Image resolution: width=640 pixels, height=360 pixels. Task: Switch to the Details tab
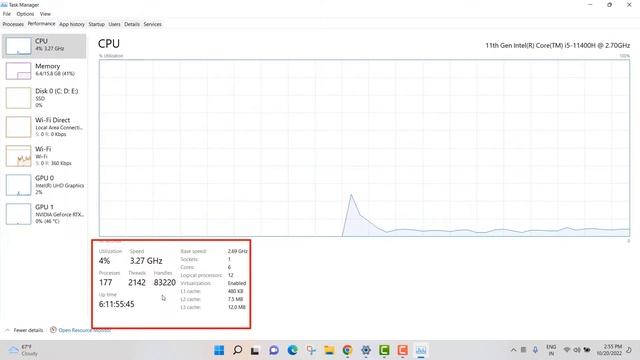tap(132, 24)
